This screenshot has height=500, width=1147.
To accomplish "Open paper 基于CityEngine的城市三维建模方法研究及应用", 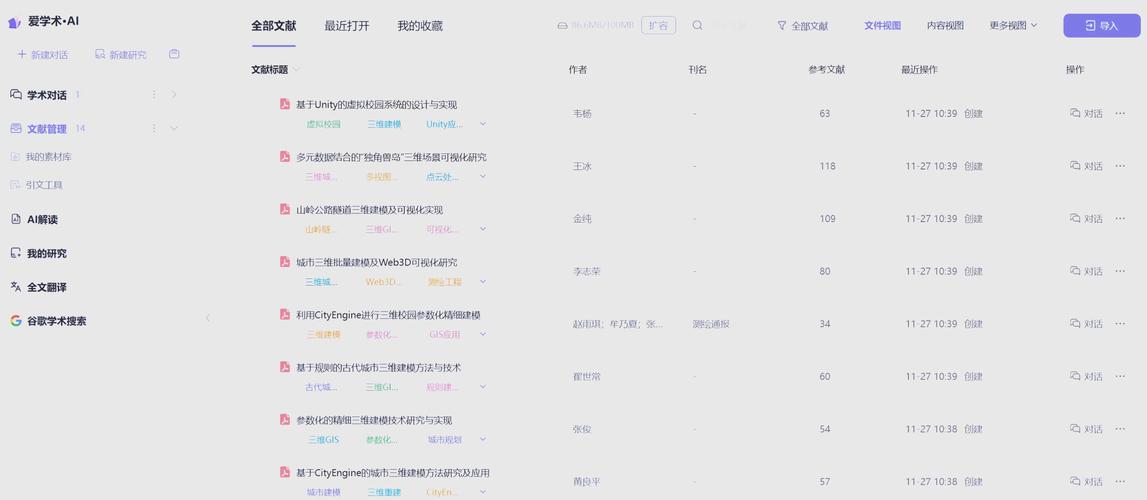I will pos(393,473).
